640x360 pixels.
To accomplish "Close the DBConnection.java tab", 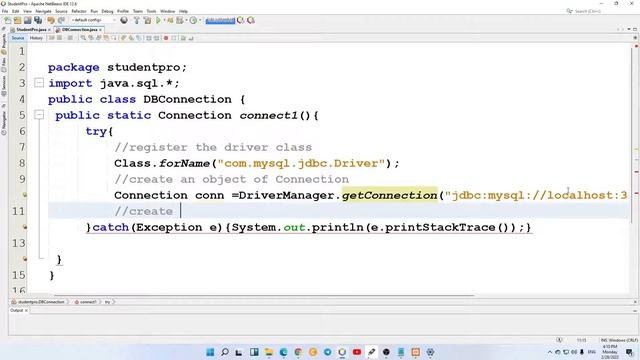I will [x=100, y=30].
